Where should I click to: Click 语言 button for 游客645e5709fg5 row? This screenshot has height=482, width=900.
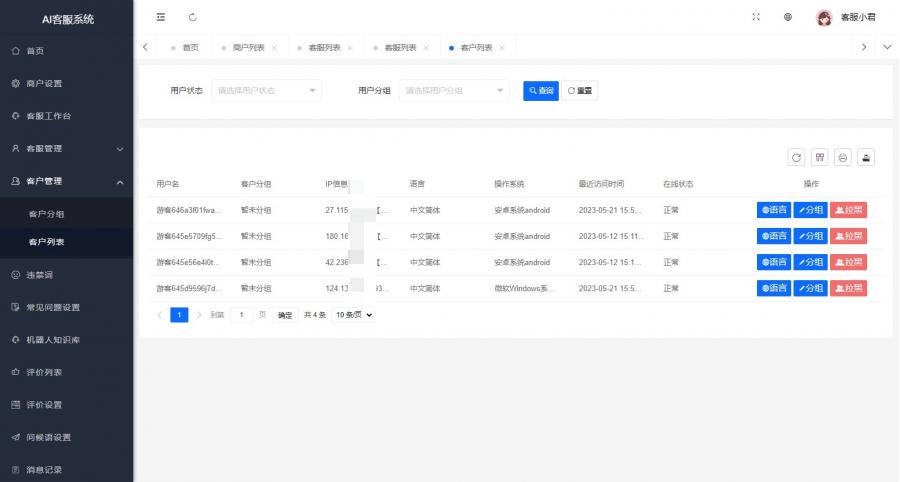[774, 236]
